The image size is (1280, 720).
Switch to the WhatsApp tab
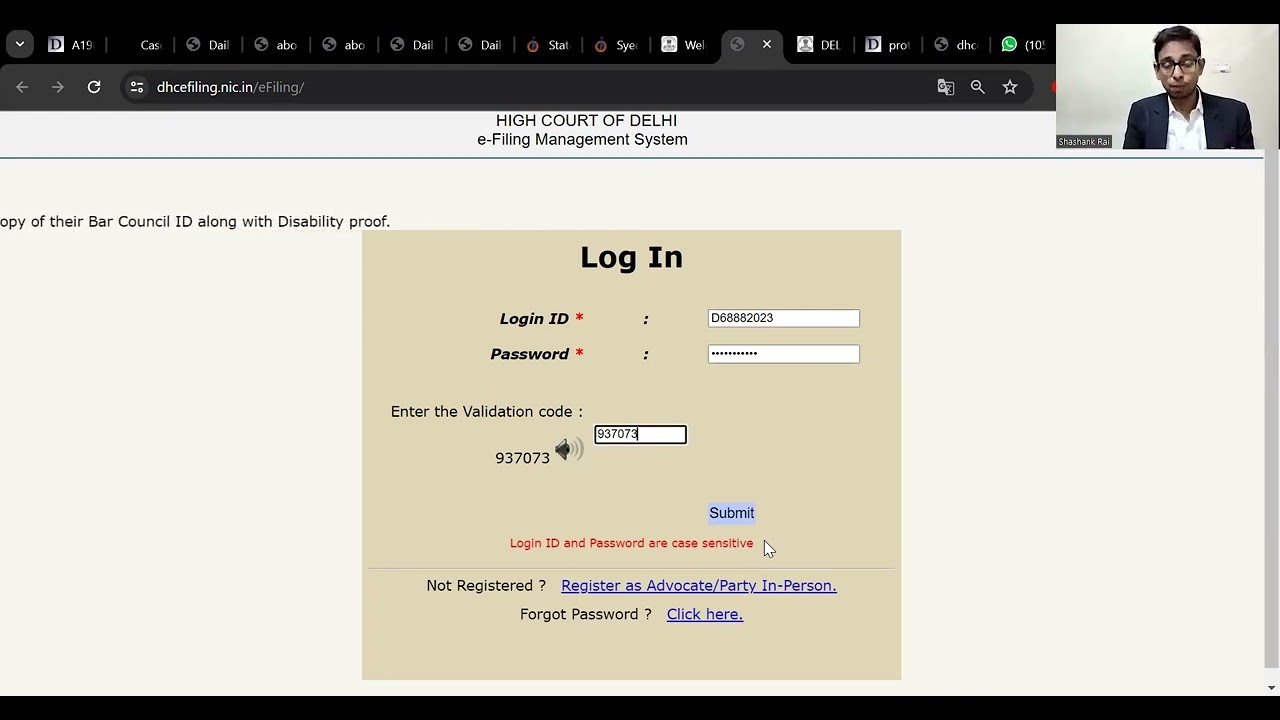pos(1023,44)
